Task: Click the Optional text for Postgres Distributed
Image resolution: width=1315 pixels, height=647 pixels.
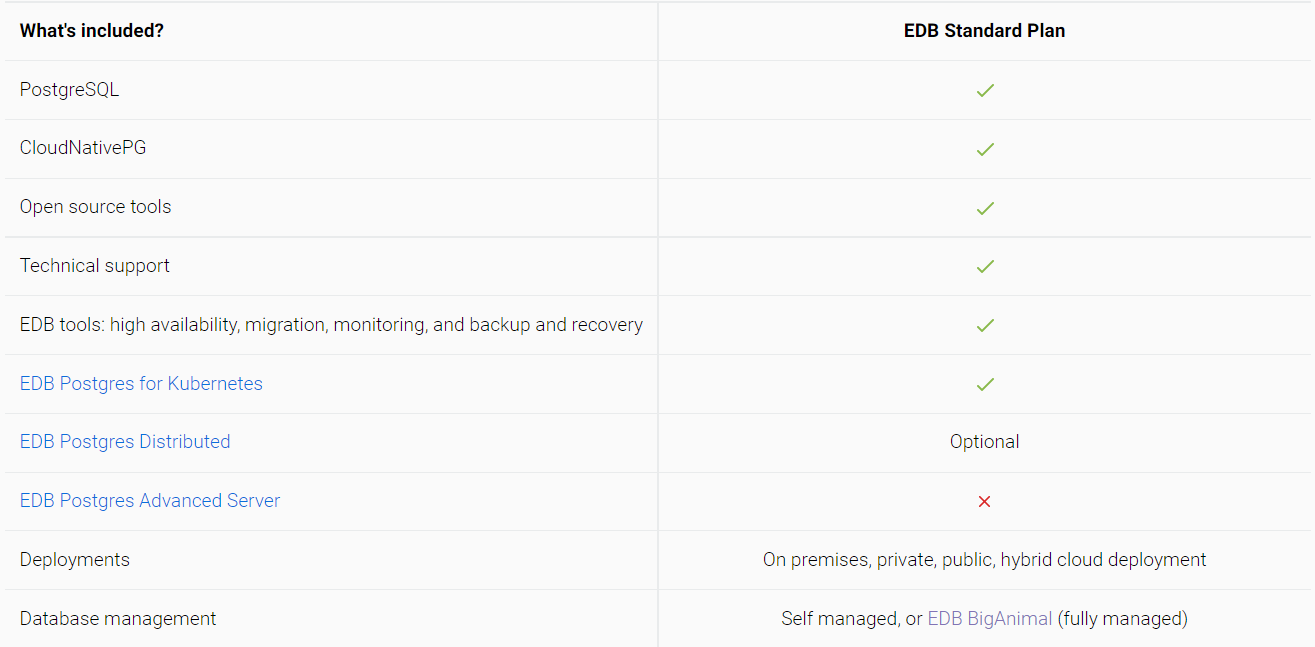Action: coord(985,441)
